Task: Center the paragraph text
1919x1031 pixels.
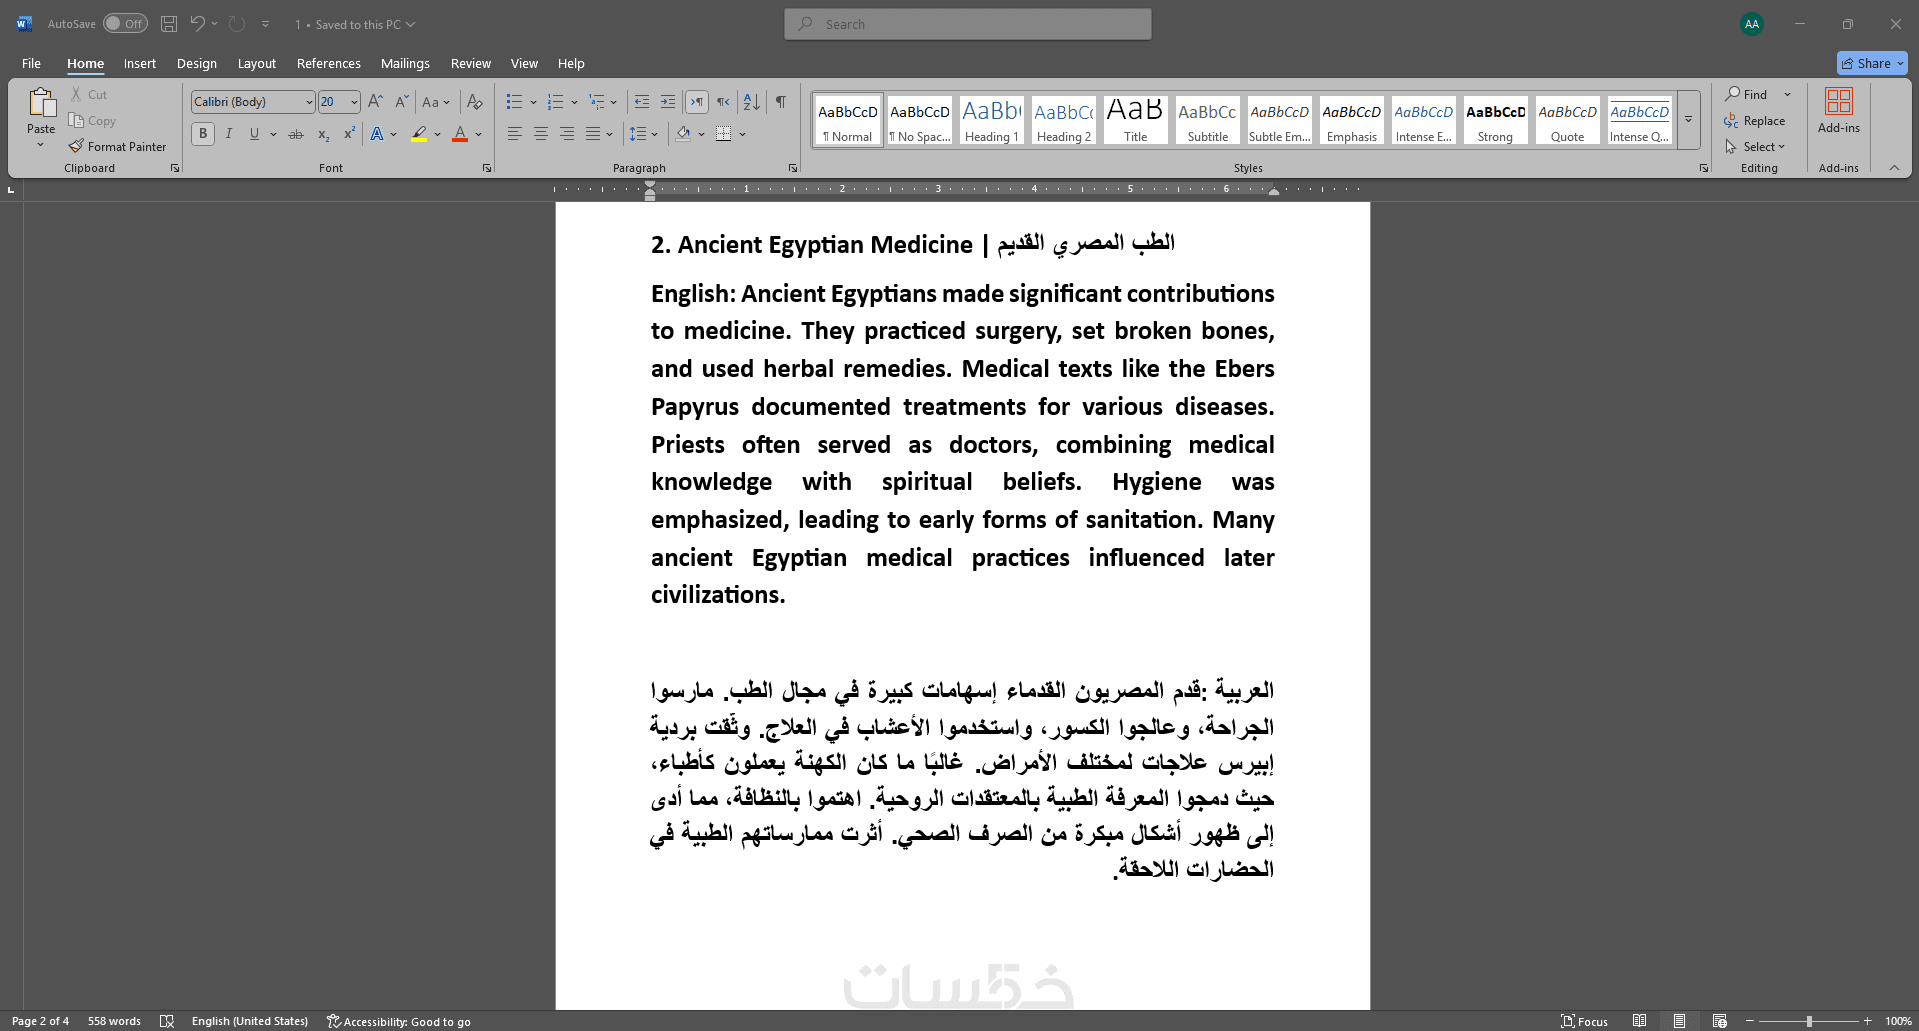Action: click(541, 134)
